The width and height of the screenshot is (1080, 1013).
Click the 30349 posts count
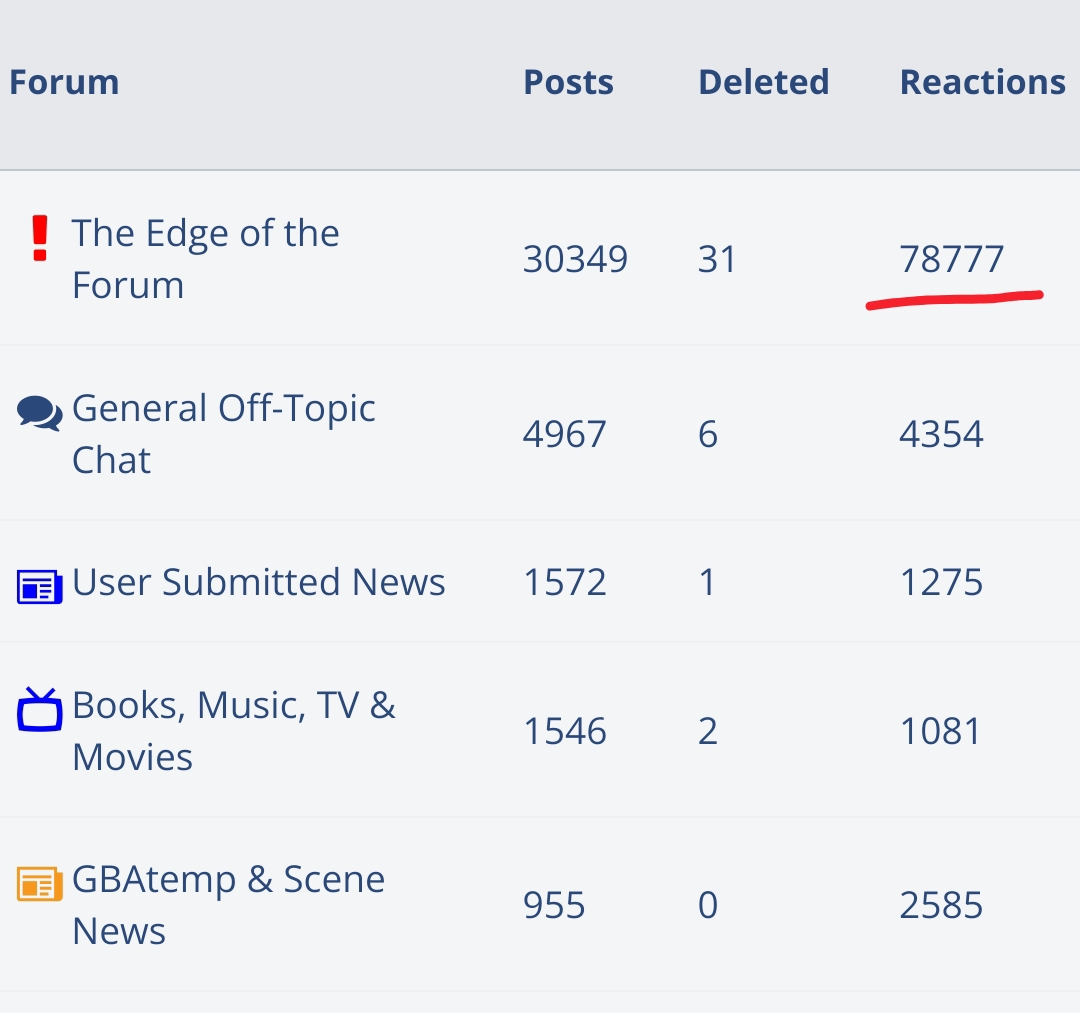coord(575,259)
